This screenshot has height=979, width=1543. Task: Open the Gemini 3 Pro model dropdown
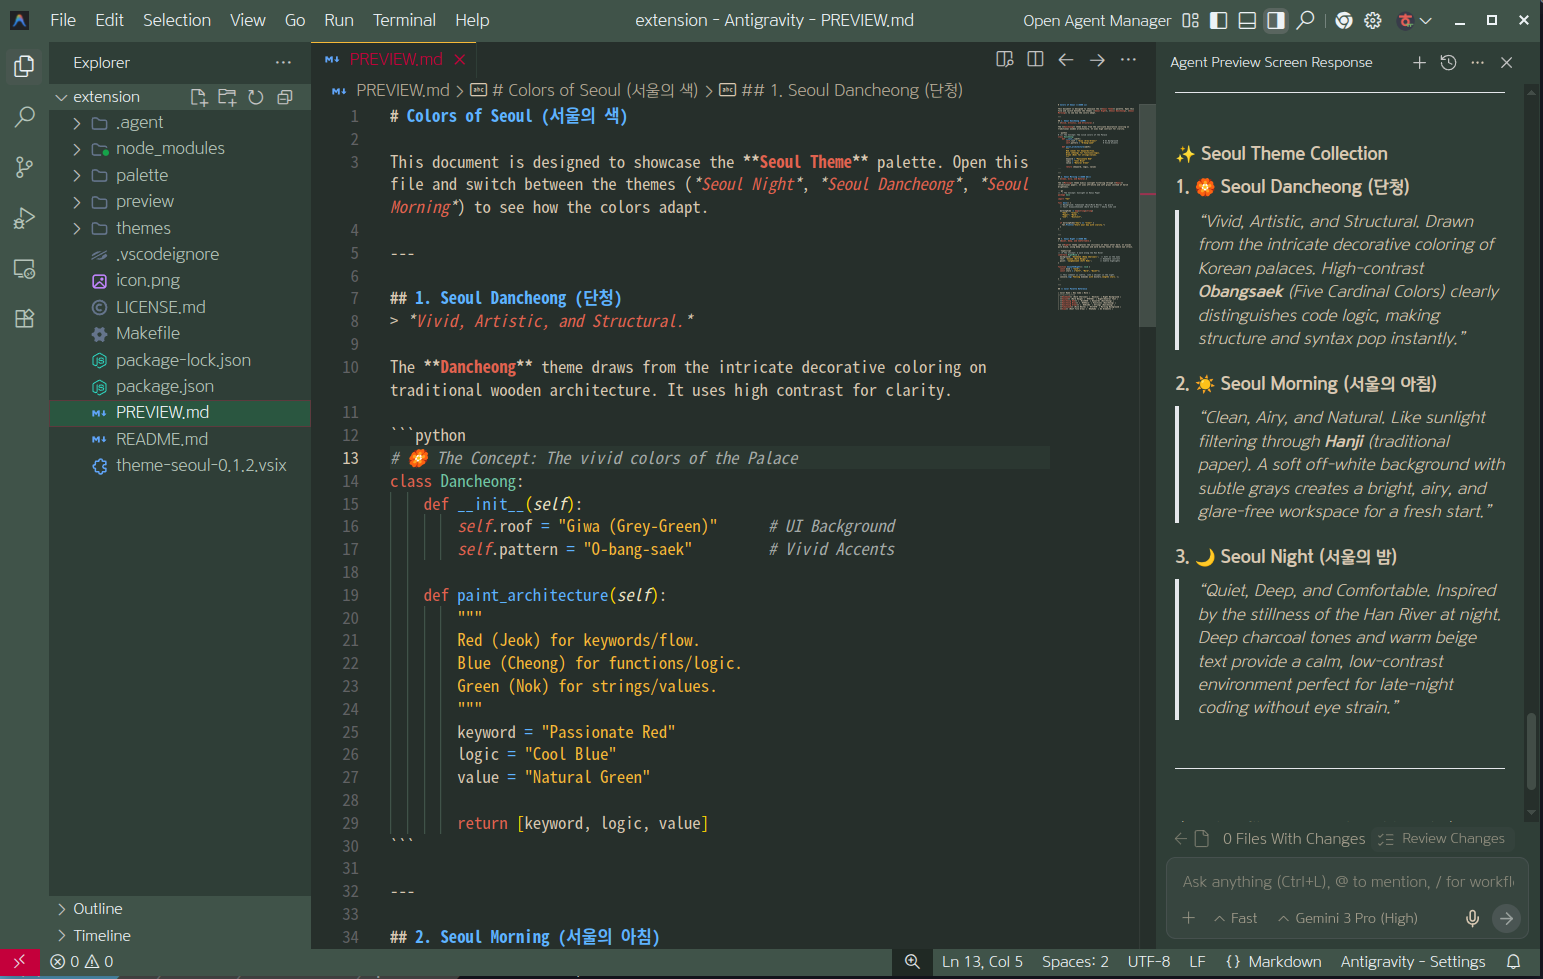[1348, 918]
